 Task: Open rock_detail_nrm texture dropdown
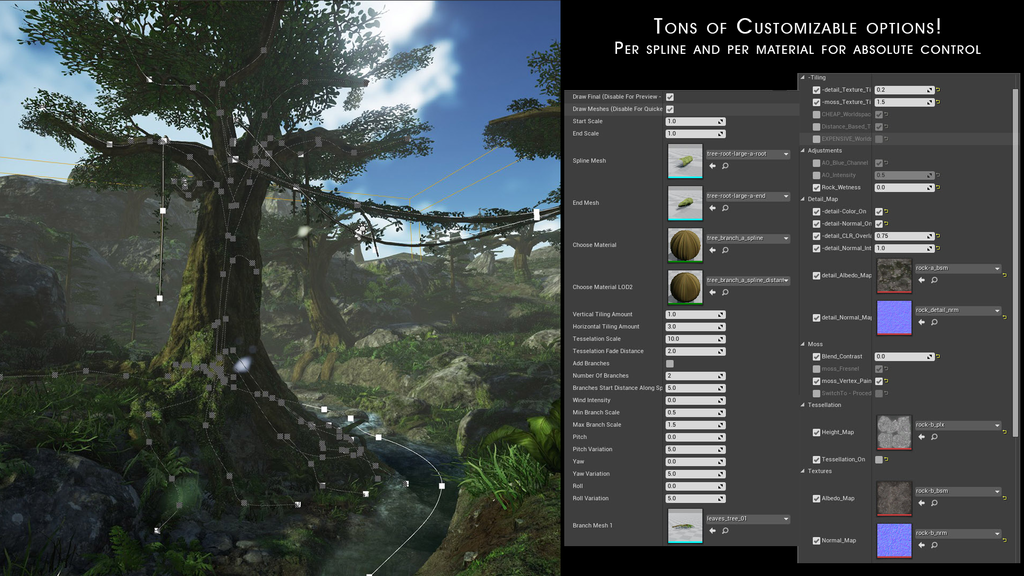click(x=958, y=310)
